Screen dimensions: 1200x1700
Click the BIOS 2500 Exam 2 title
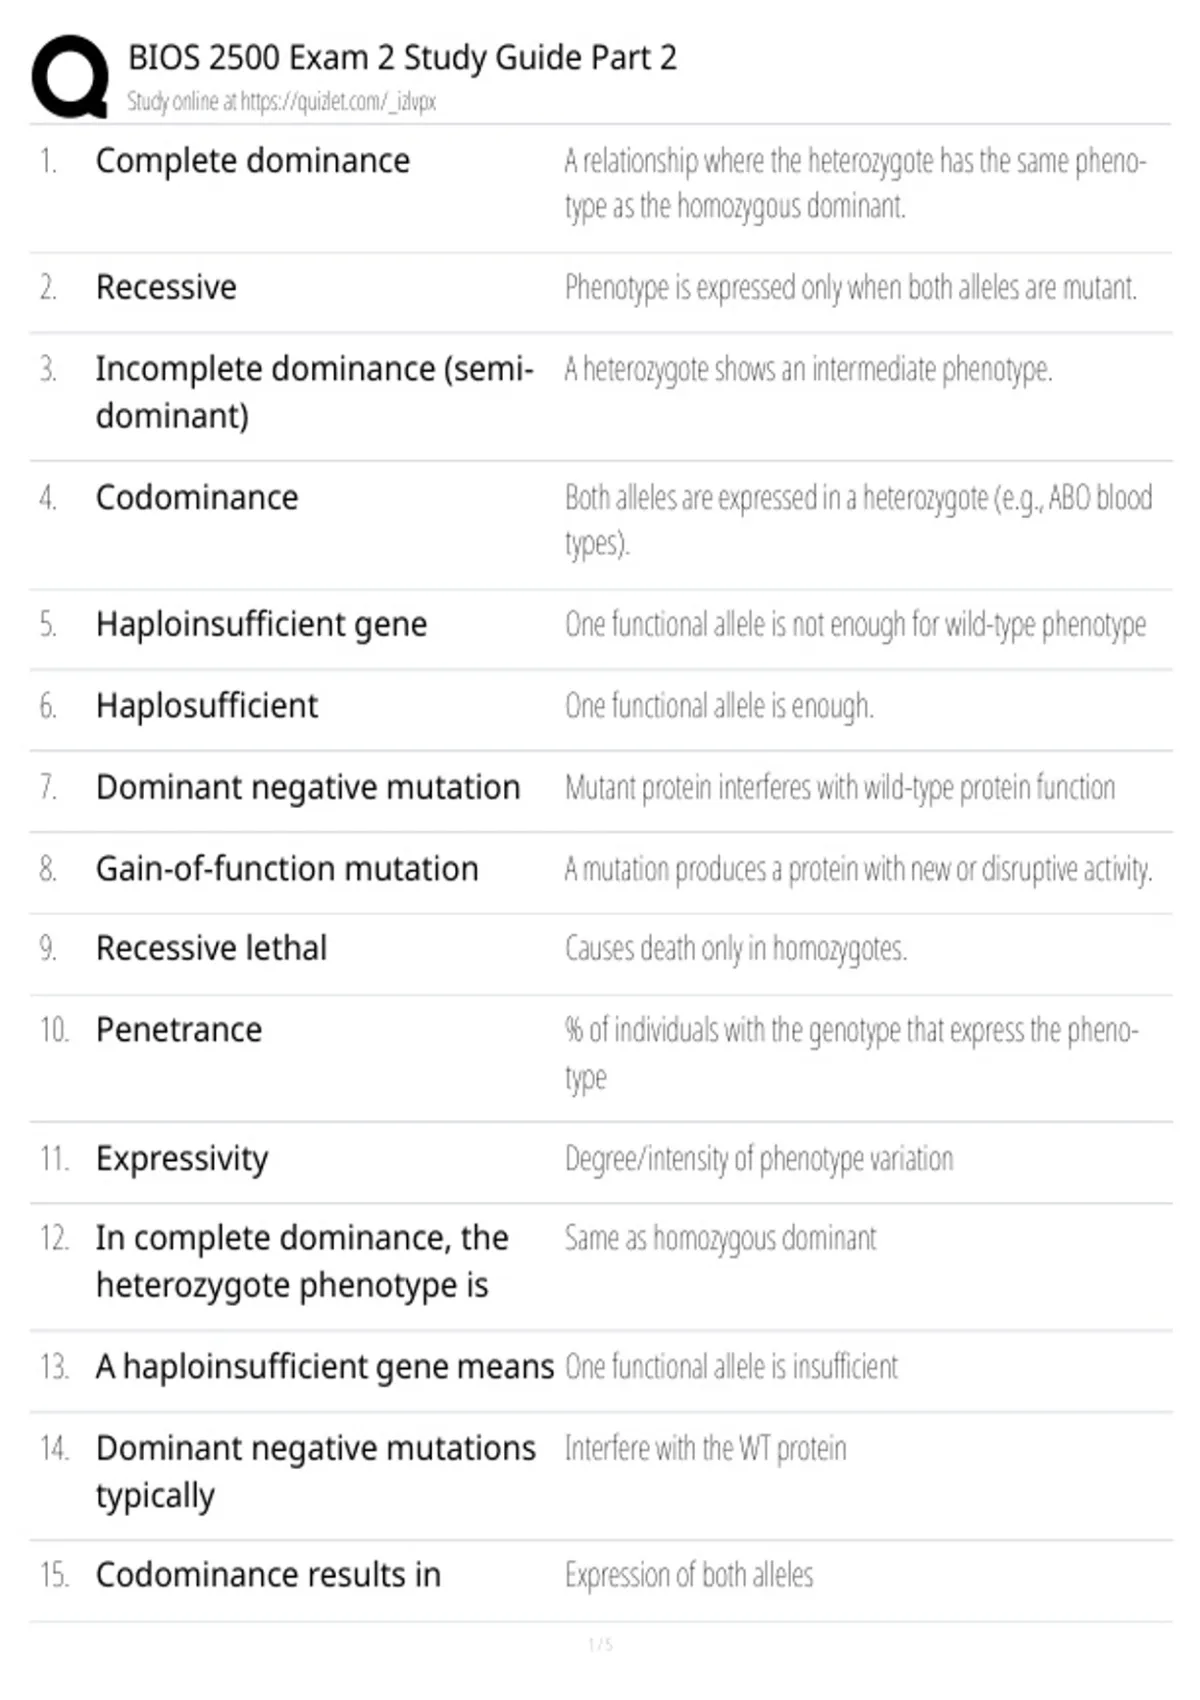pyautogui.click(x=402, y=58)
